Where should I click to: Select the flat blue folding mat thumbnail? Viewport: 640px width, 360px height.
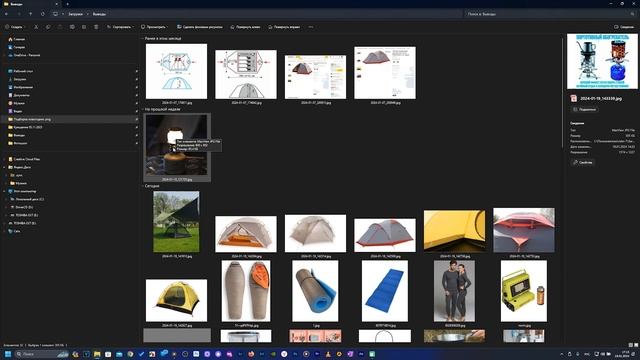click(384, 291)
